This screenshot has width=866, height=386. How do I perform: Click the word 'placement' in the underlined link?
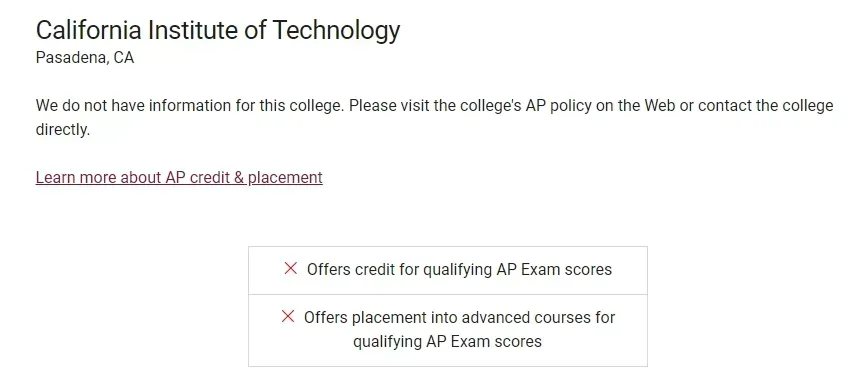[x=285, y=177]
